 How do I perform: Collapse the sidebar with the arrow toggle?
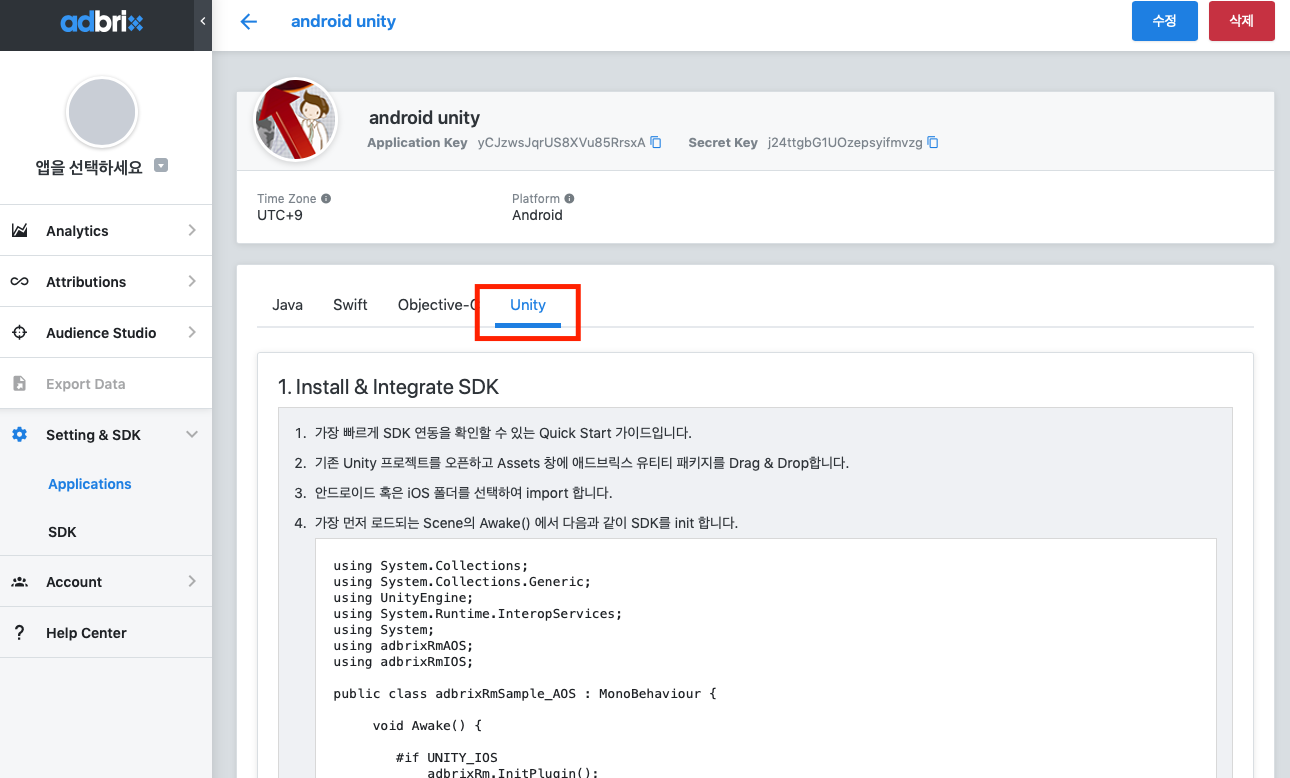tap(203, 21)
